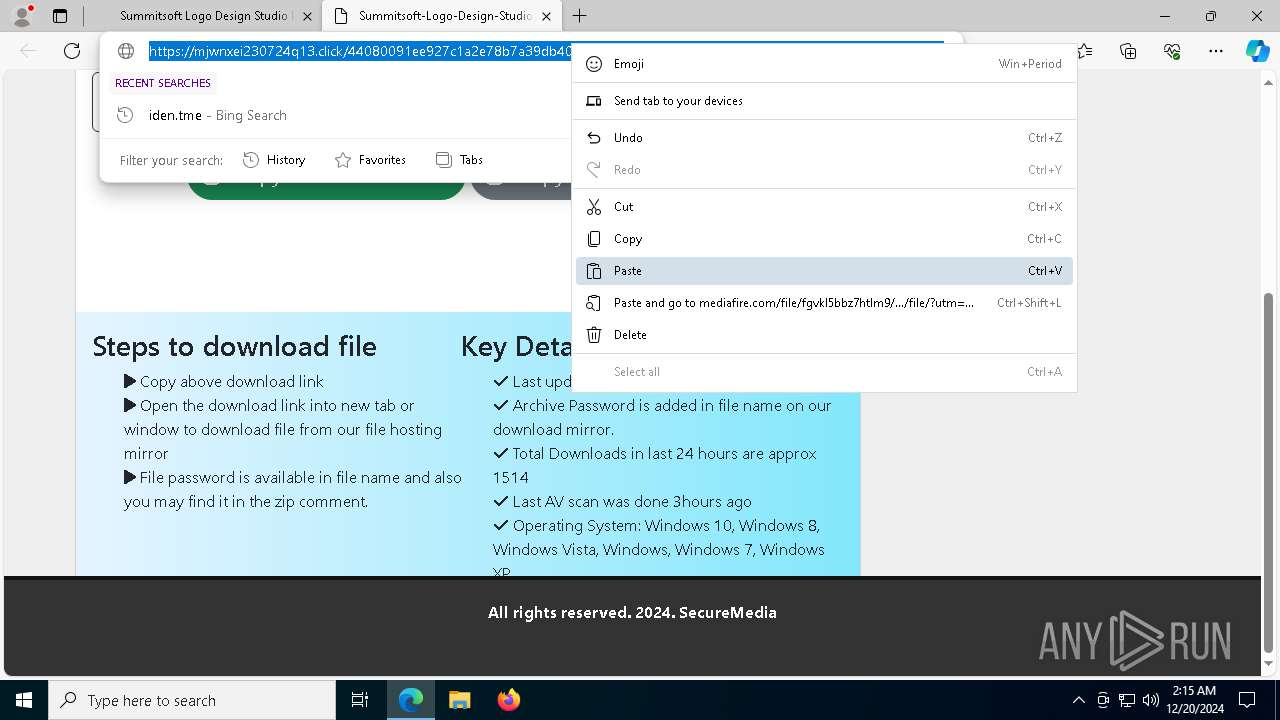The width and height of the screenshot is (1280, 720).
Task: Open the tab actions menu icon
Action: click(x=60, y=16)
